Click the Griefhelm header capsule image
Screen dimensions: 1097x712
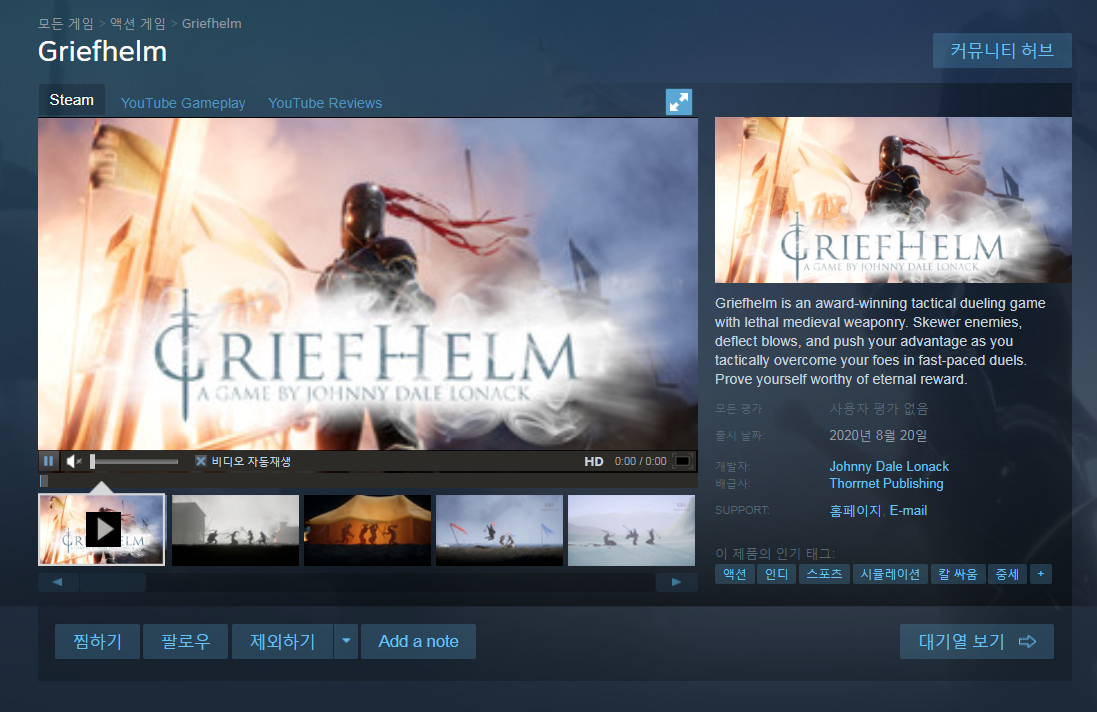tap(893, 200)
